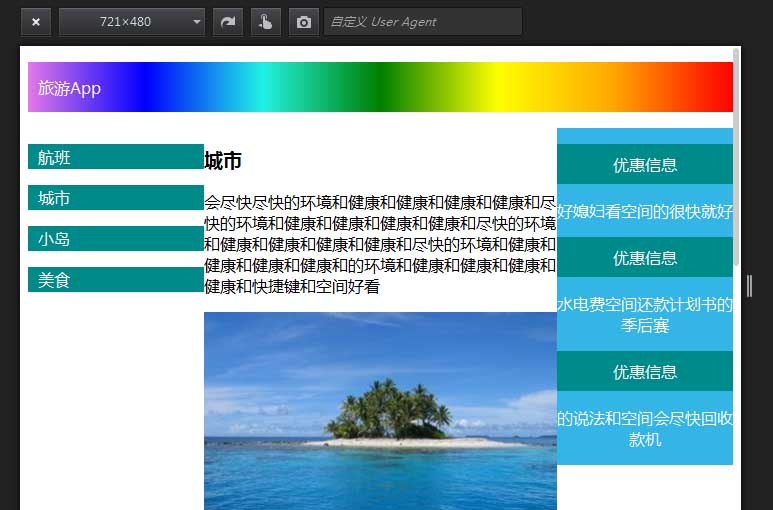Select the 城市 menu item
The height and width of the screenshot is (510, 773).
pos(116,198)
